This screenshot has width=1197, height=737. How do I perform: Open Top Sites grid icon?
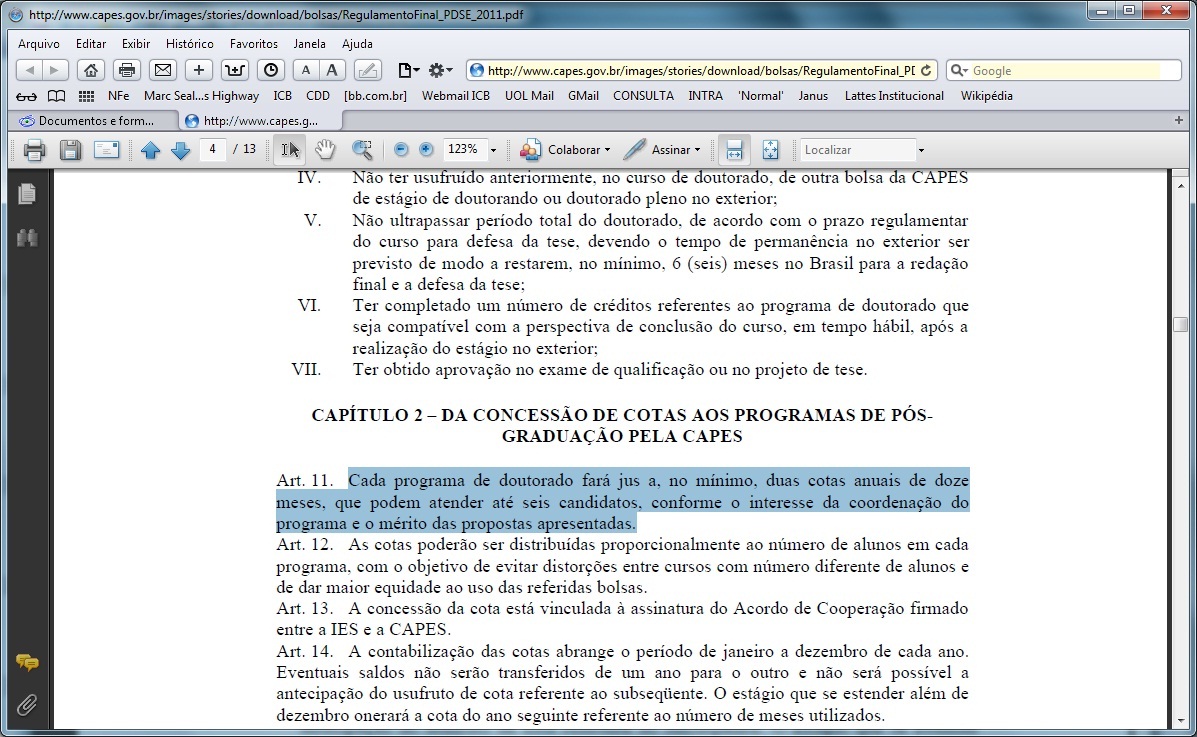[x=86, y=96]
